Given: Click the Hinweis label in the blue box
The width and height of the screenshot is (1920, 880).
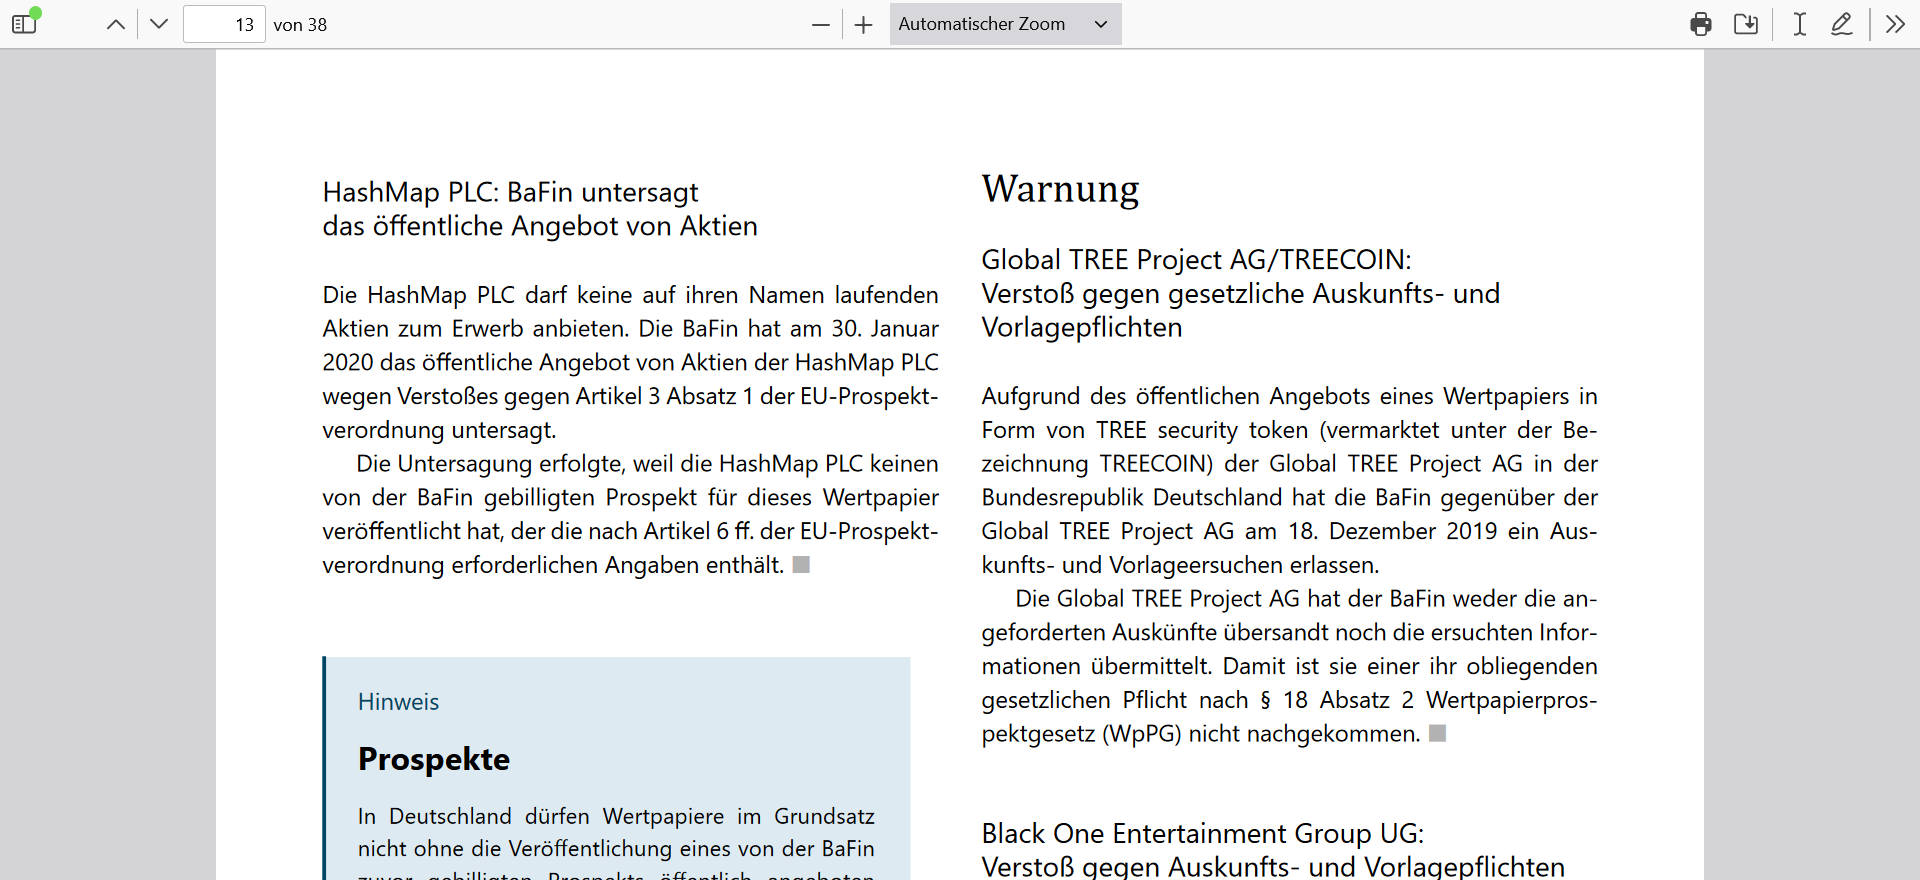Looking at the screenshot, I should click(398, 702).
